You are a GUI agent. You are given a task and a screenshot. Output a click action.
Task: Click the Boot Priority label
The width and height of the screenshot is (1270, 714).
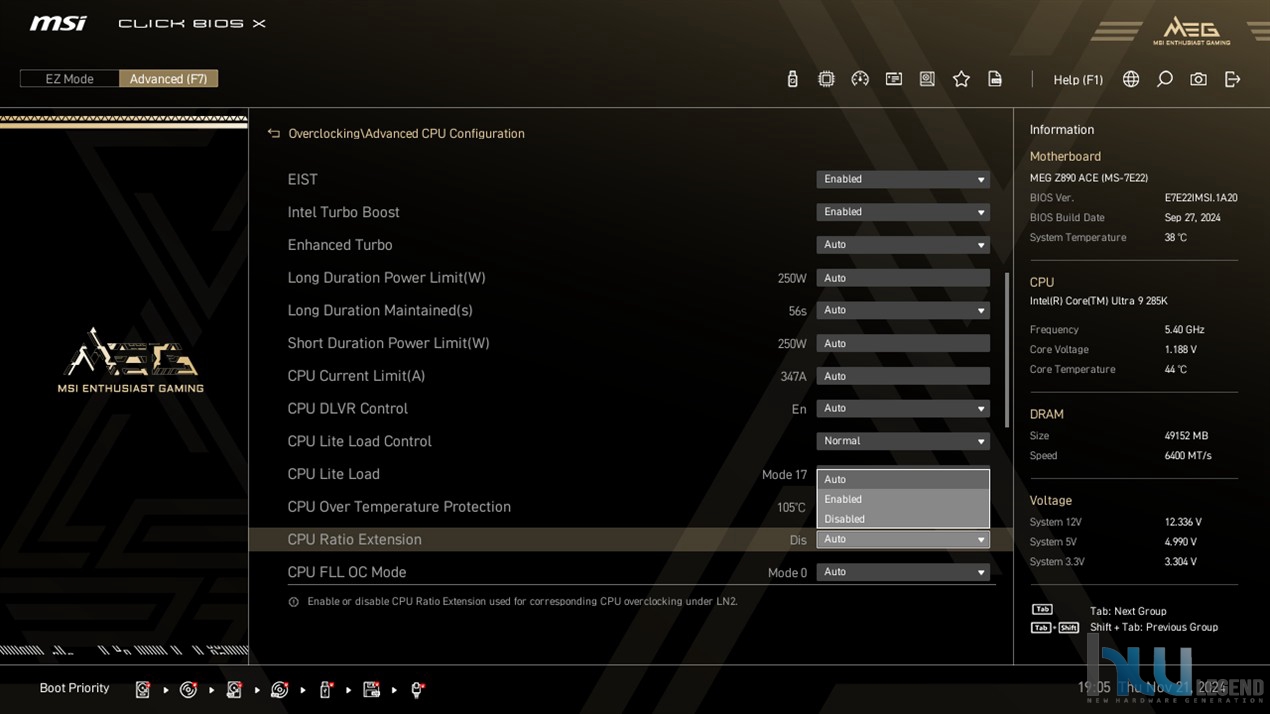pyautogui.click(x=74, y=688)
